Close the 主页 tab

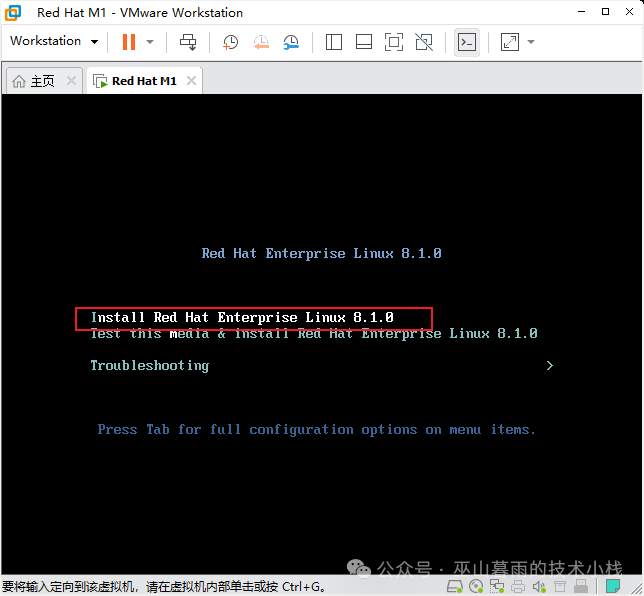(71, 81)
